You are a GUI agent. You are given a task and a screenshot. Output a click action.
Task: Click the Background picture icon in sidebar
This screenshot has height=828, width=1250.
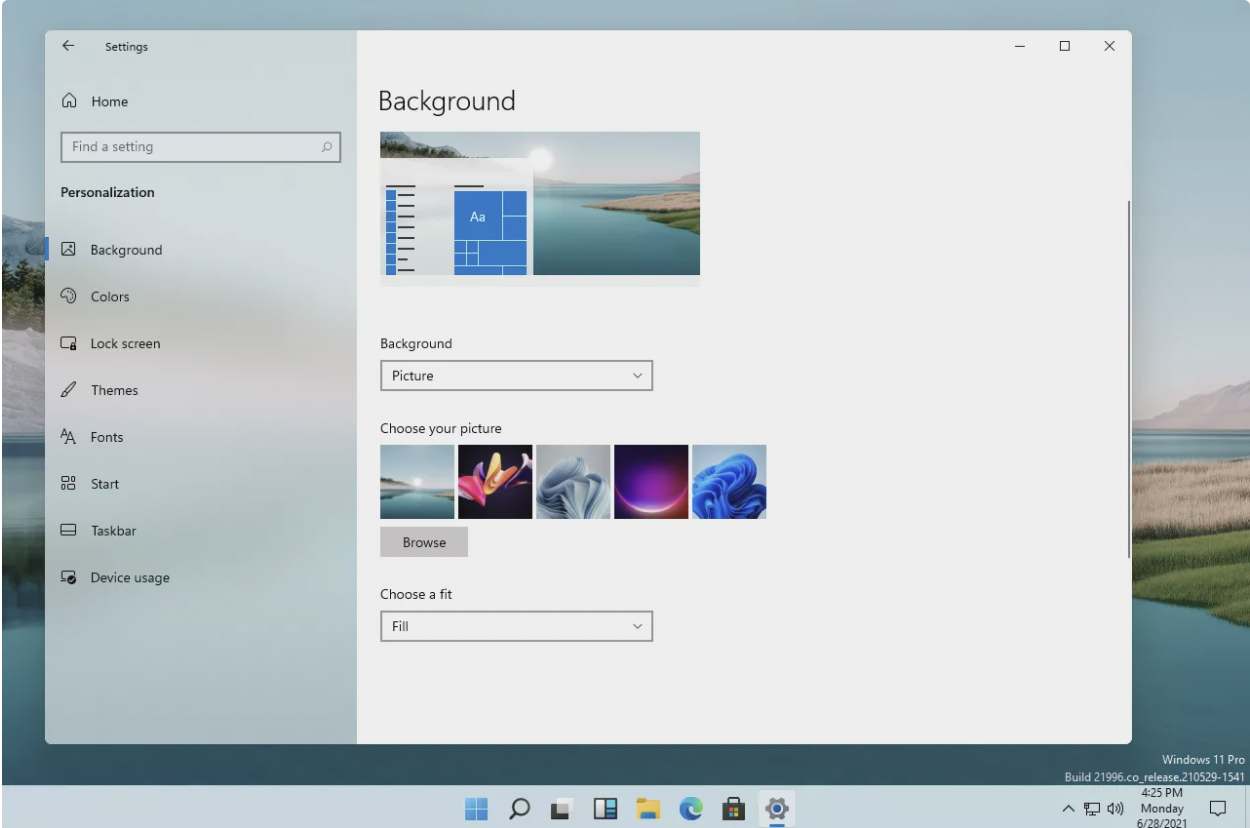click(x=68, y=250)
